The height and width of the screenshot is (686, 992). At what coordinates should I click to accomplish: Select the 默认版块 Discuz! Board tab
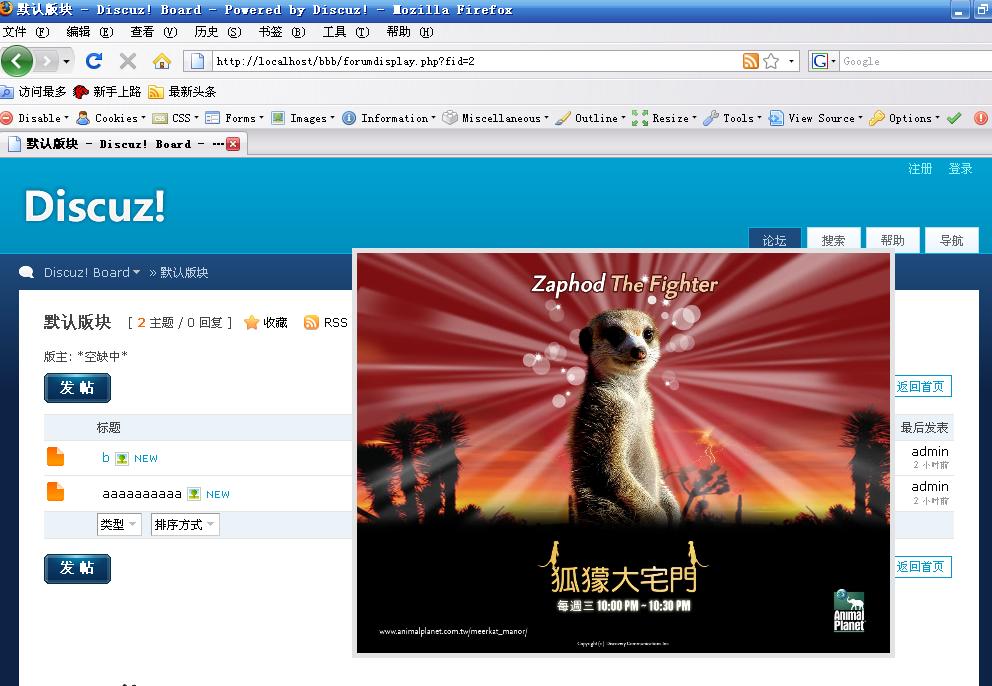coord(124,144)
